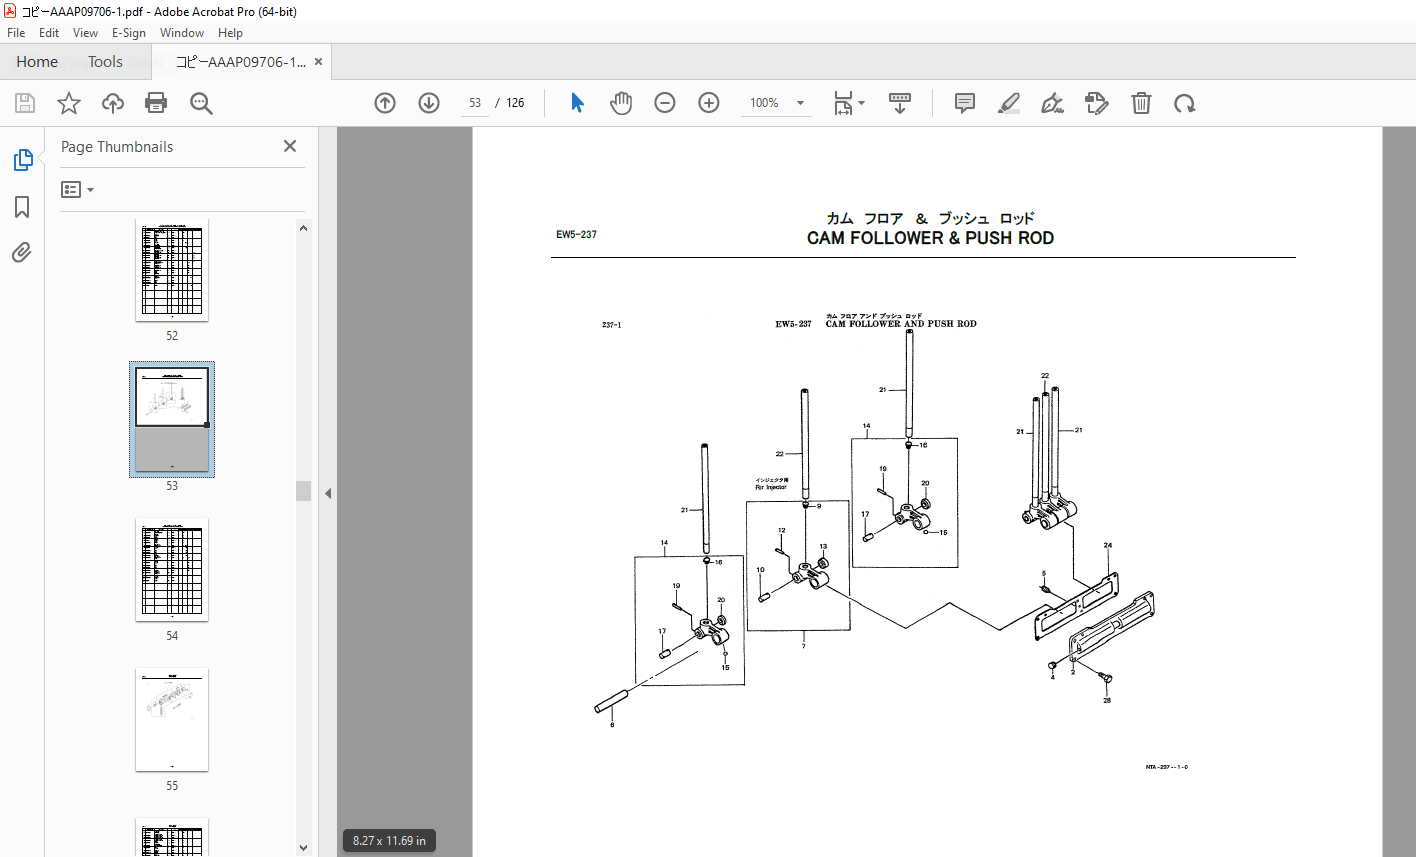Screen dimensions: 1416x857
Task: Go to the previous page arrow
Action: tap(385, 103)
